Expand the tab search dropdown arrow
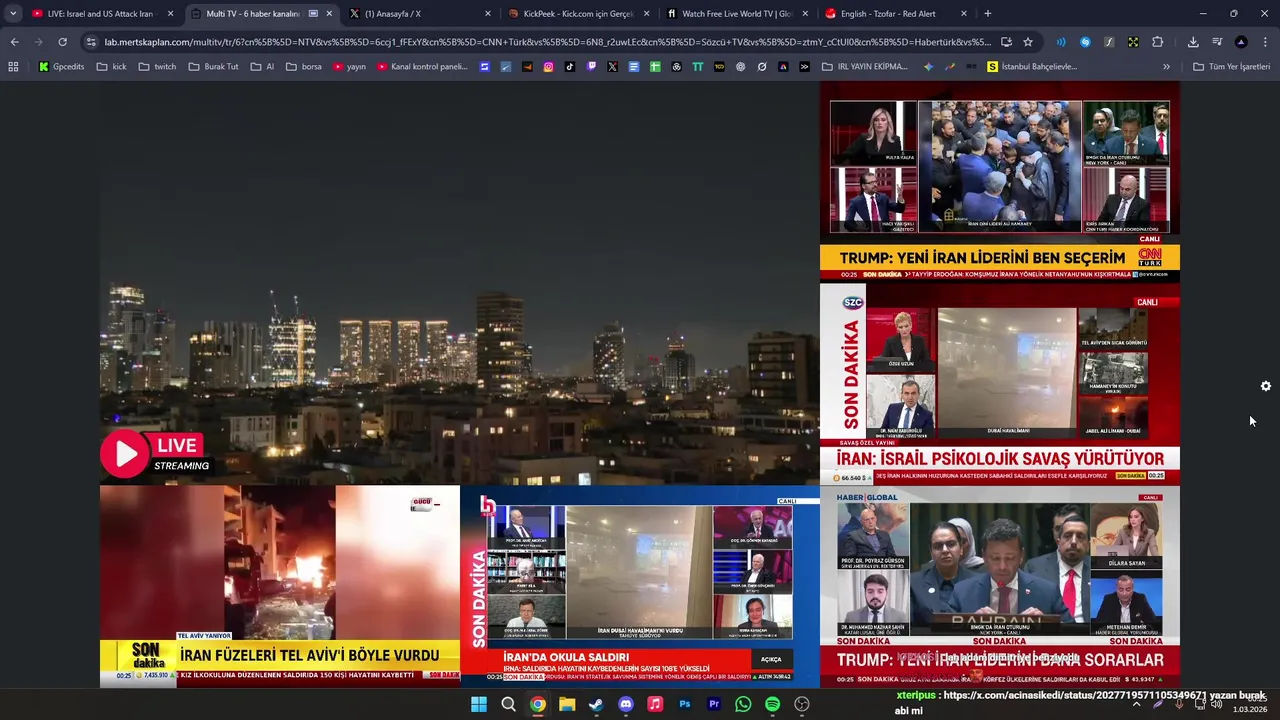 [13, 14]
